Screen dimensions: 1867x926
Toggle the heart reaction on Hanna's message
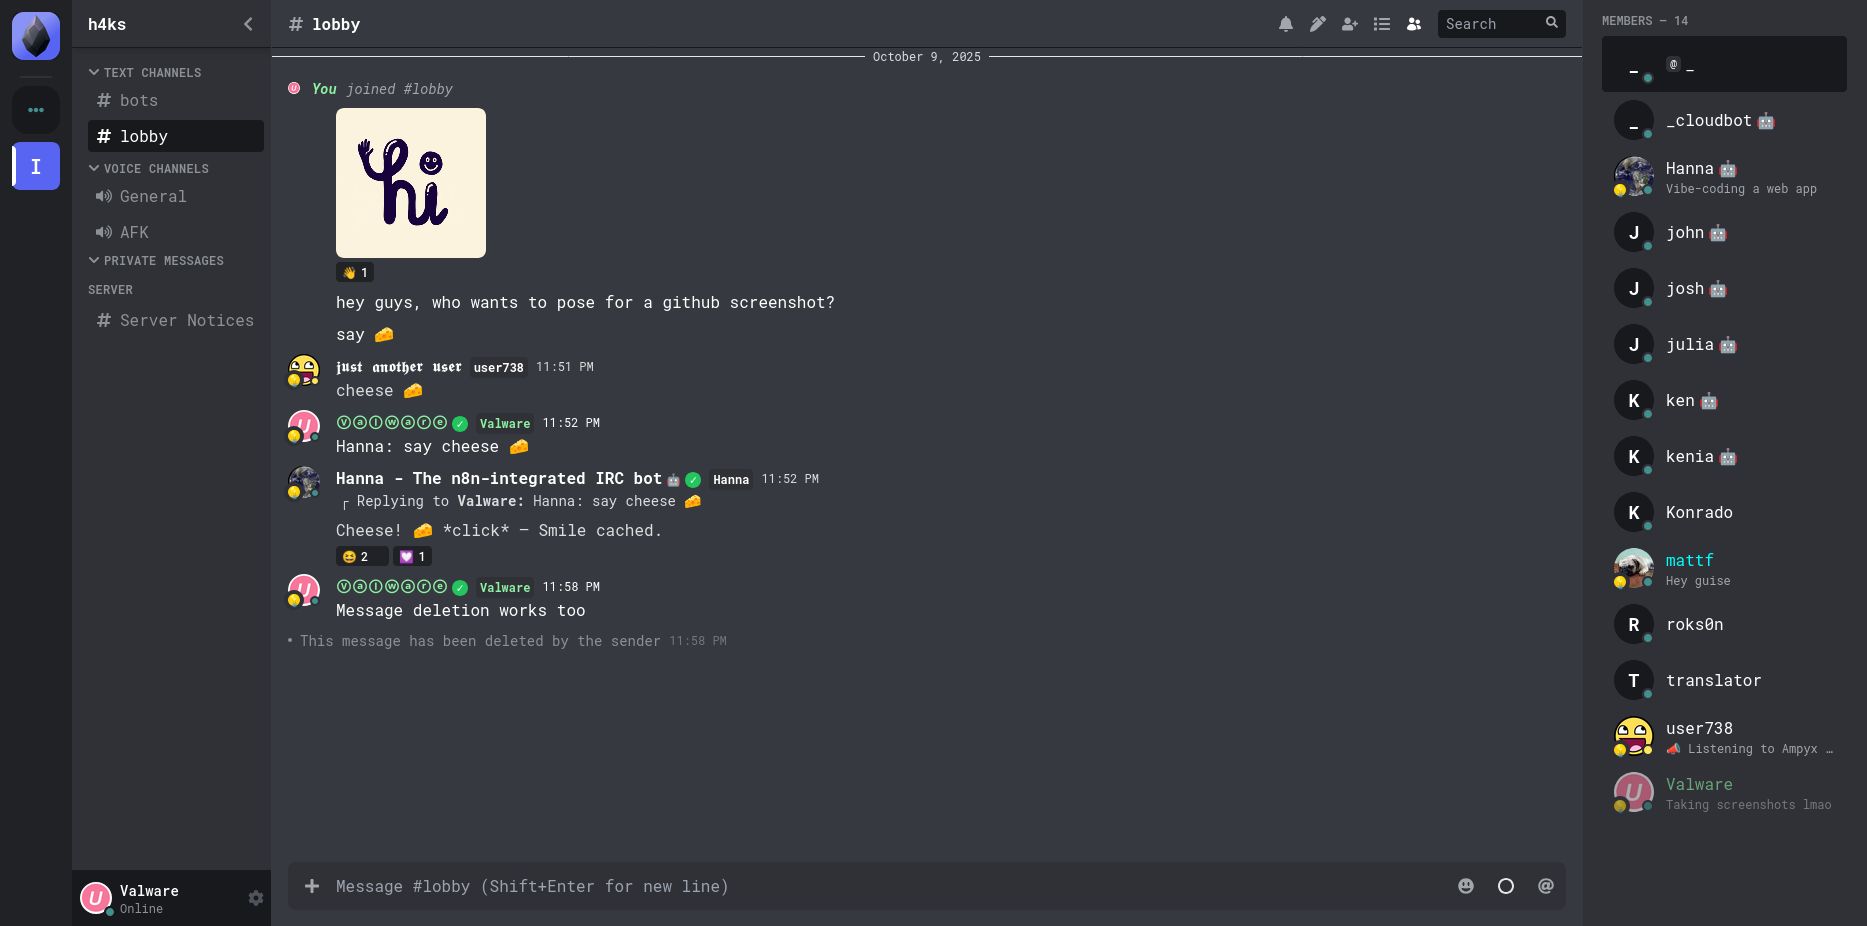(x=412, y=556)
